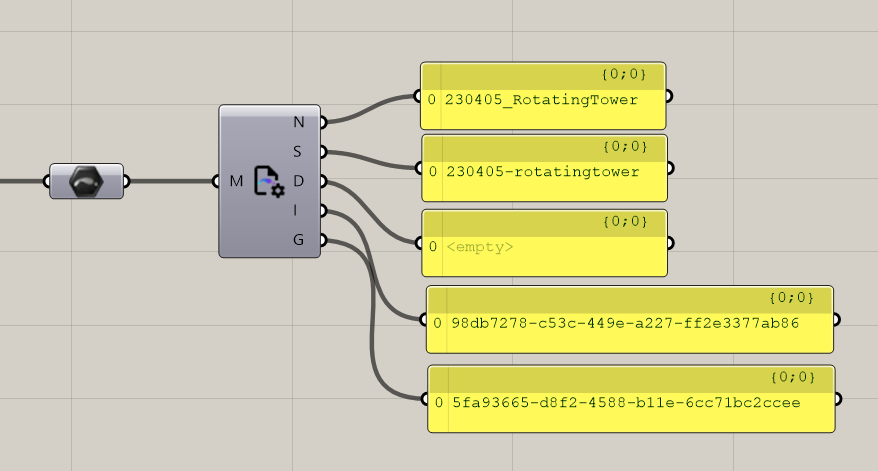Click output grip of 98db7278 GUID panel

(x=836, y=320)
